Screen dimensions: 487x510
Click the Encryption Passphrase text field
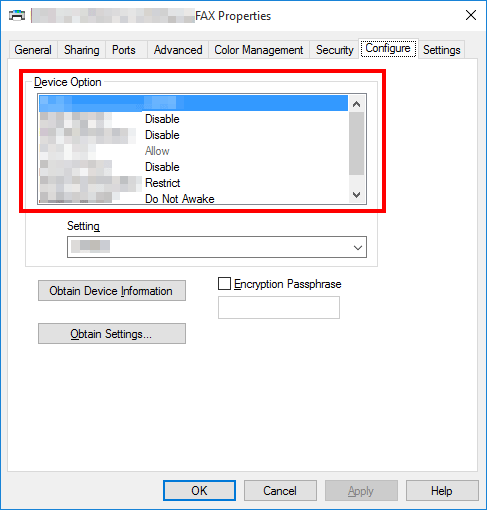pyautogui.click(x=279, y=307)
